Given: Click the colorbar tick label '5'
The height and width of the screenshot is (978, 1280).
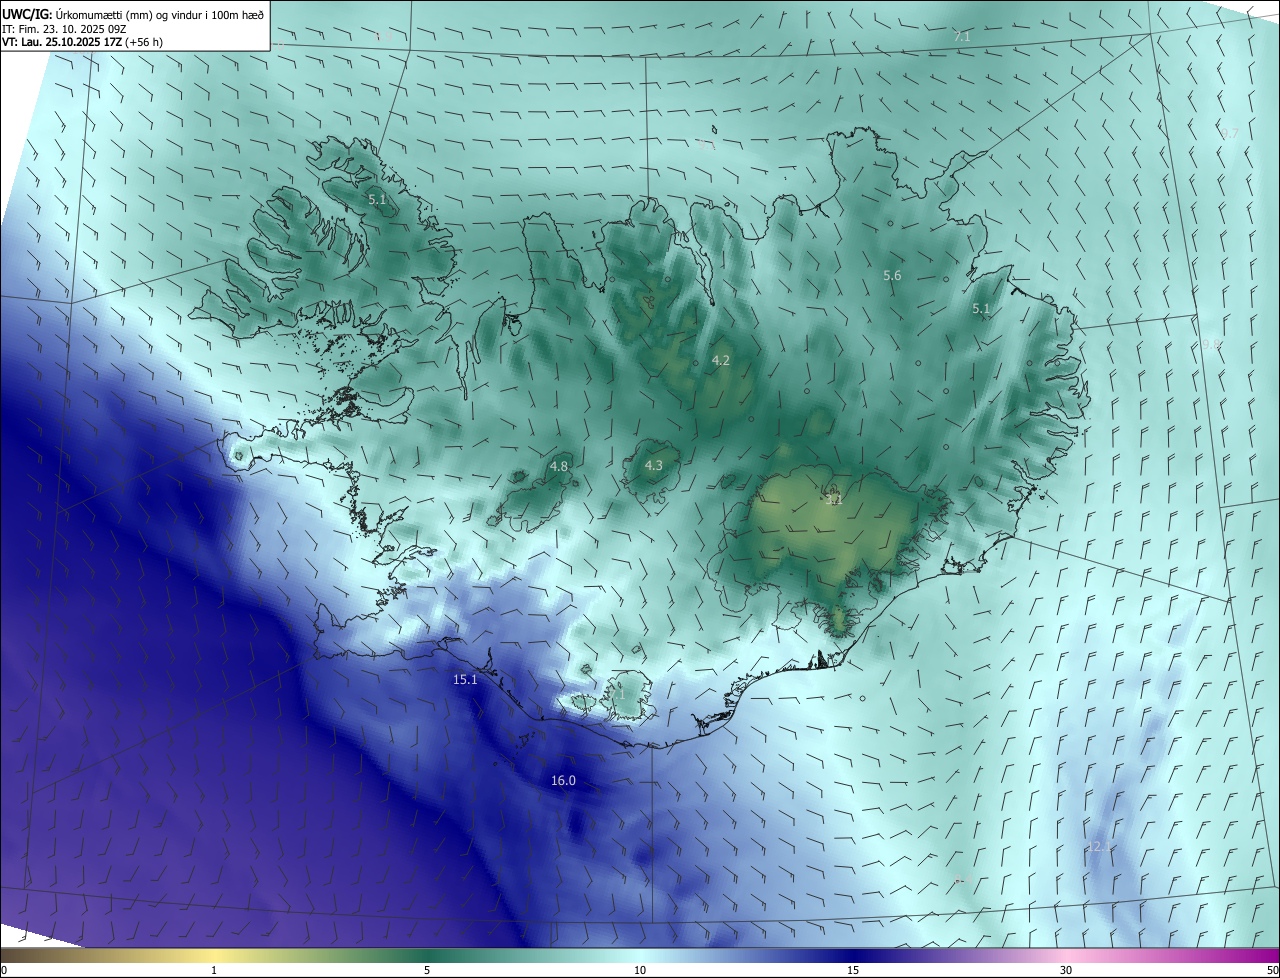Looking at the screenshot, I should [427, 970].
